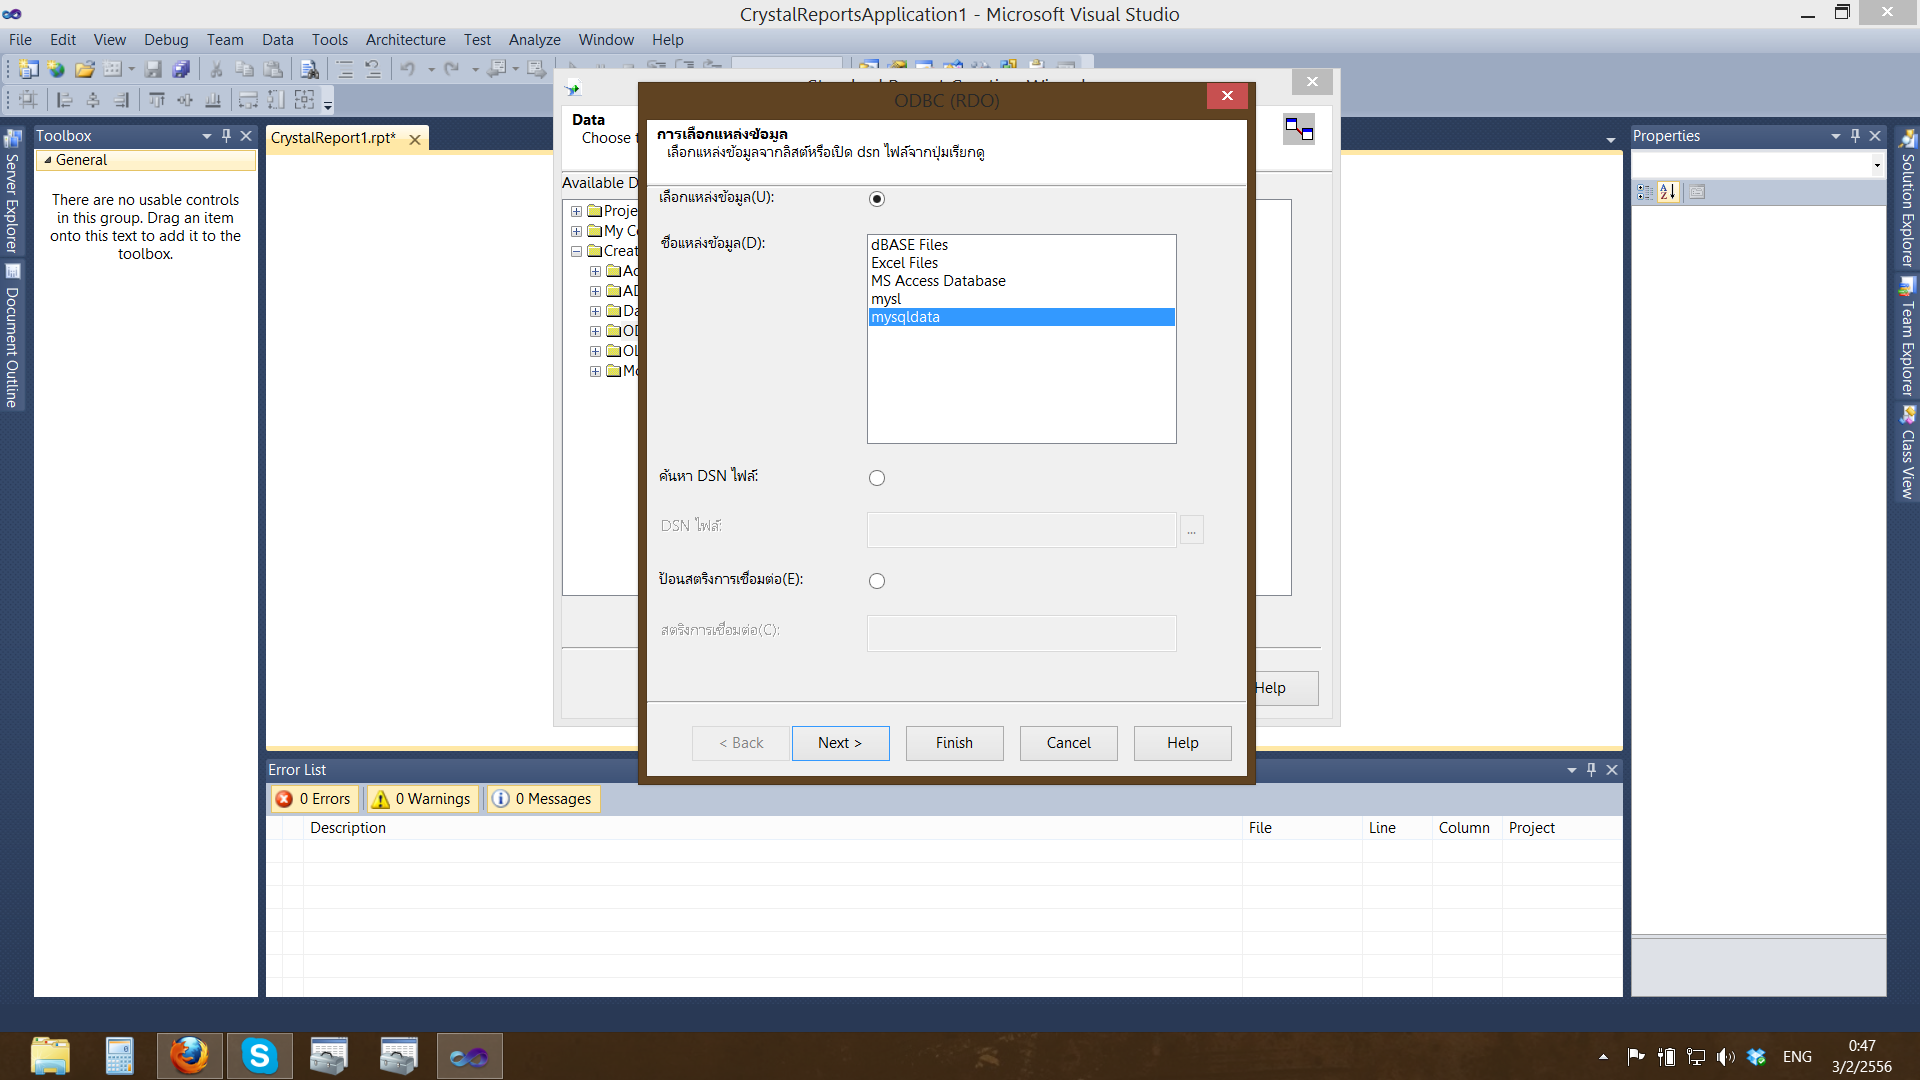The height and width of the screenshot is (1080, 1920).
Task: Select Excel Files data source
Action: 1021,263
